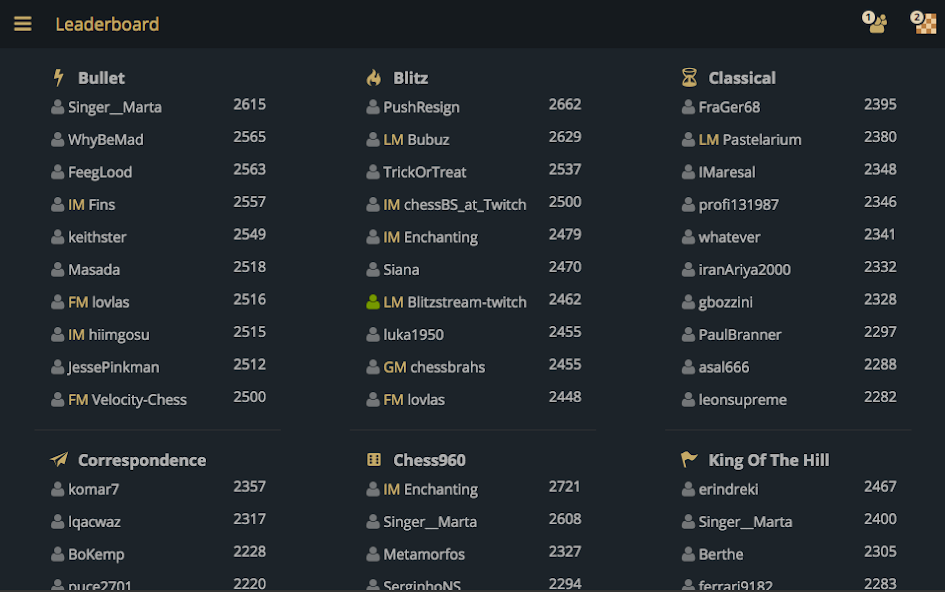Image resolution: width=945 pixels, height=592 pixels.
Task: Click the Correspondence paper plane icon
Action: [x=60, y=460]
